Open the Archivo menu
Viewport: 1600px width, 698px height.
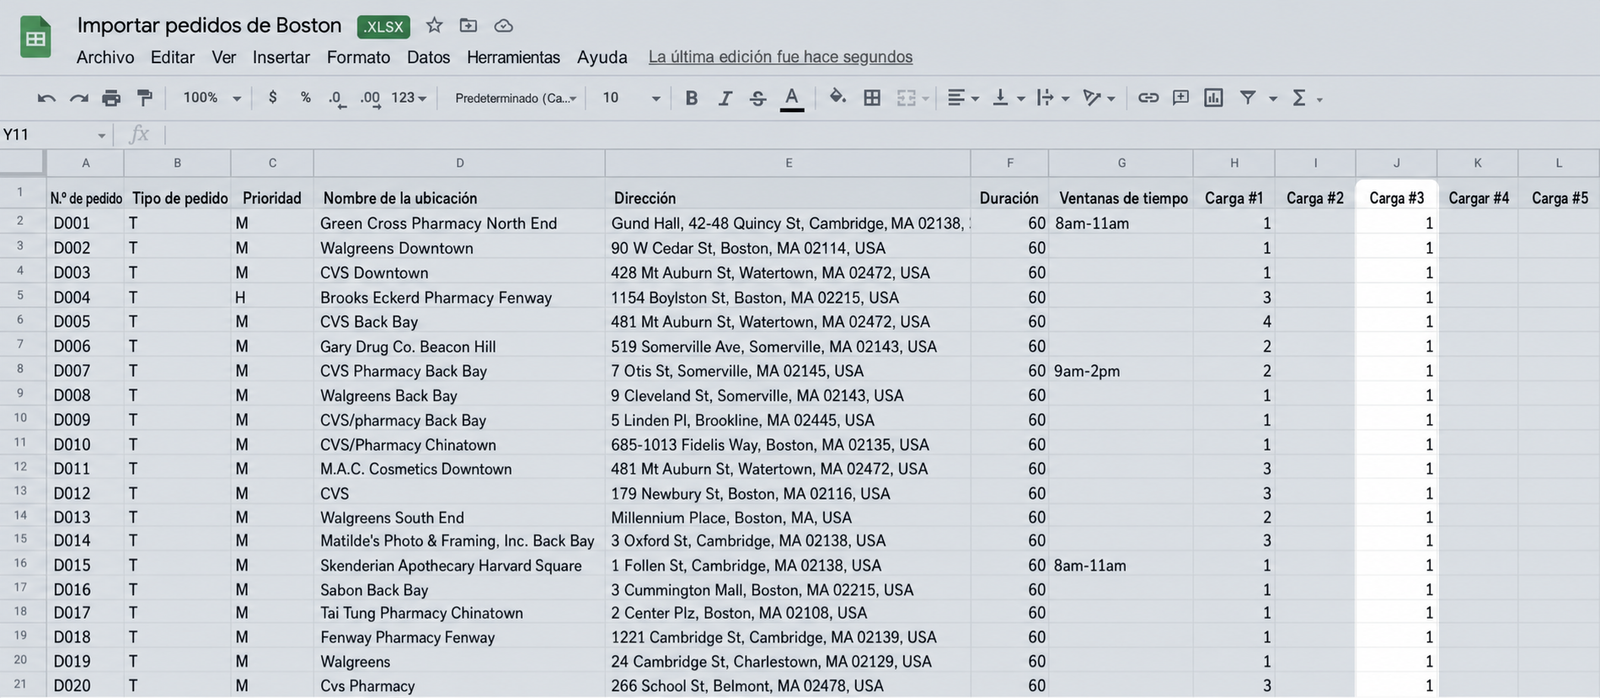tap(105, 57)
